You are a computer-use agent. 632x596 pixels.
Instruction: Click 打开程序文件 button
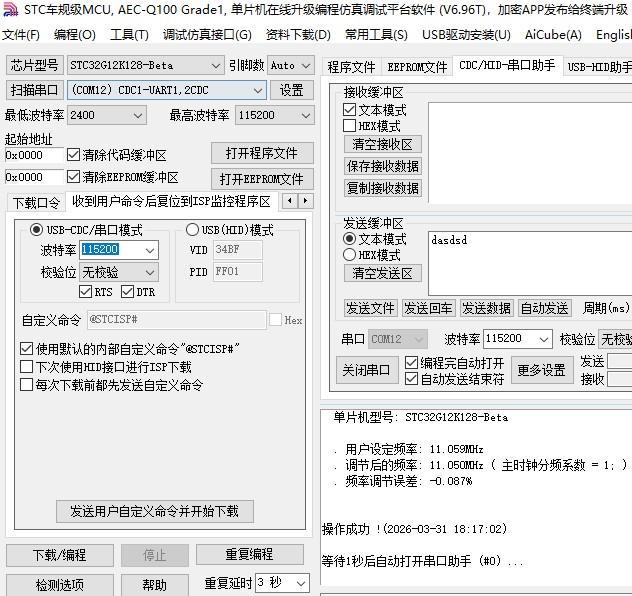click(x=262, y=153)
